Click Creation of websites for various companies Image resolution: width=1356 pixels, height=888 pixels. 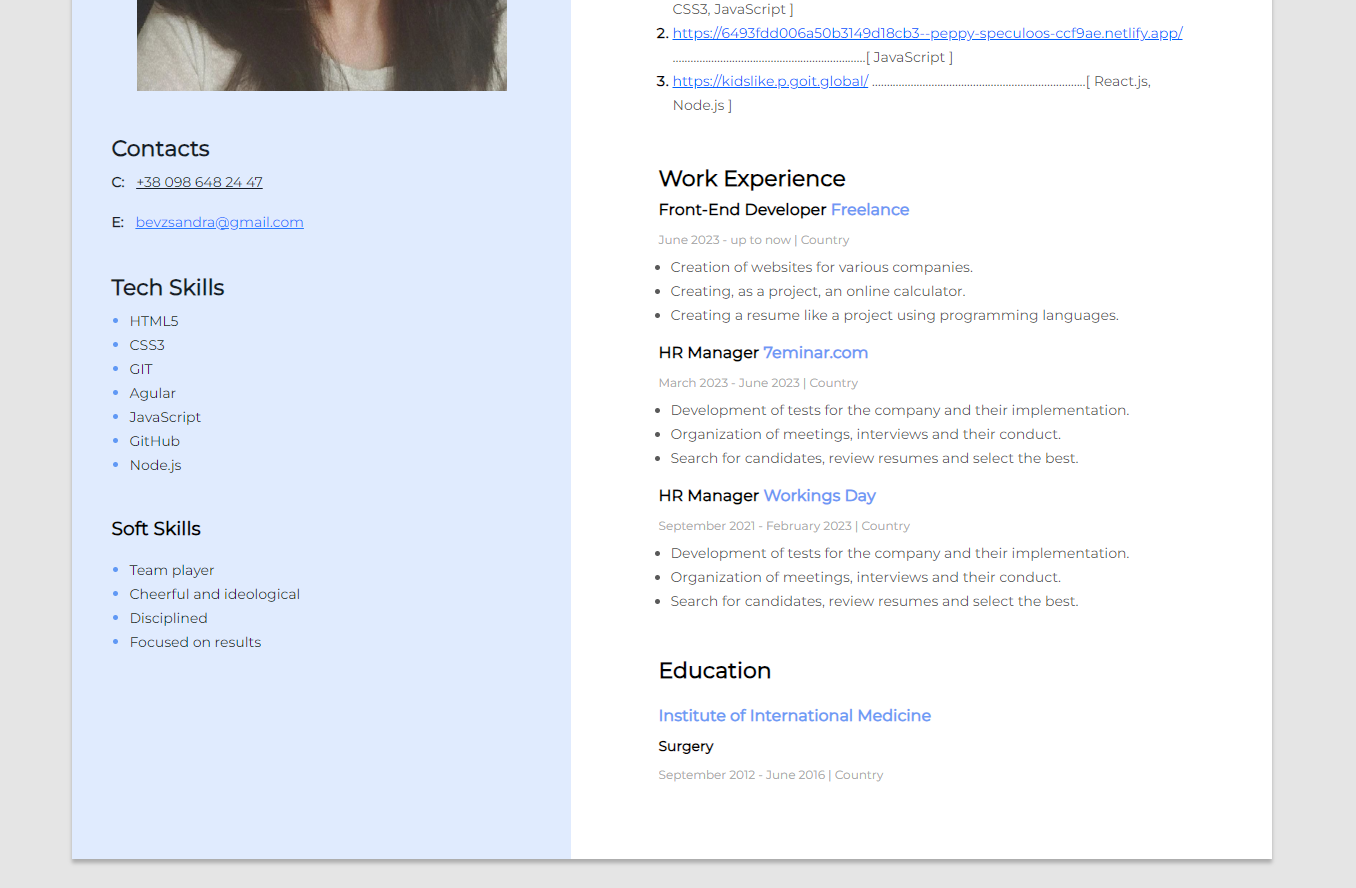click(821, 267)
